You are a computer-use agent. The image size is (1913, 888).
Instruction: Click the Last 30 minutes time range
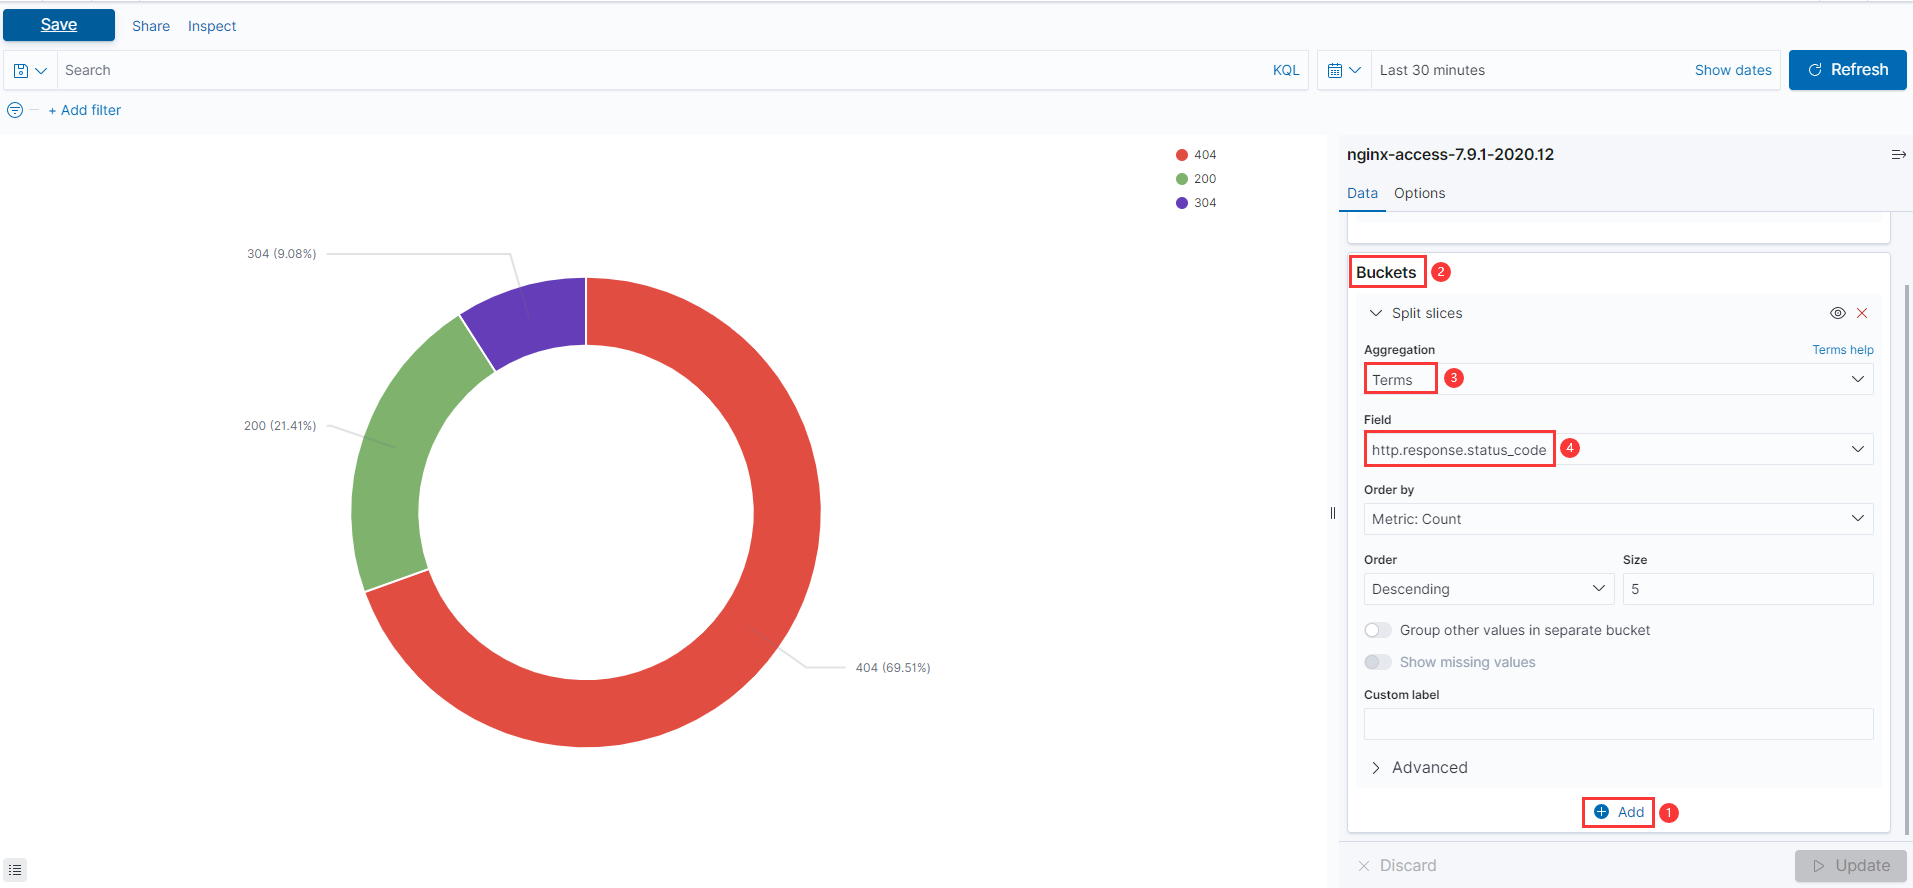[1432, 71]
